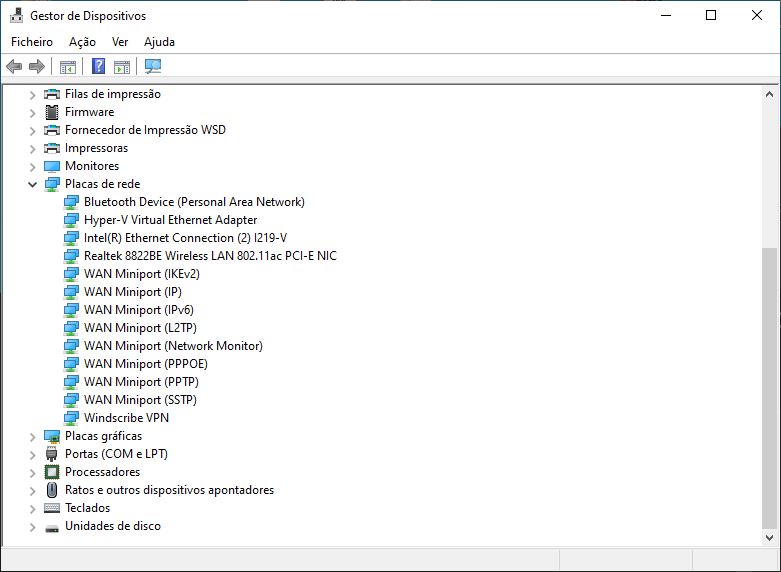The image size is (781, 572).
Task: Expand Ratos e outros dispositivos apontadores
Action: (32, 491)
